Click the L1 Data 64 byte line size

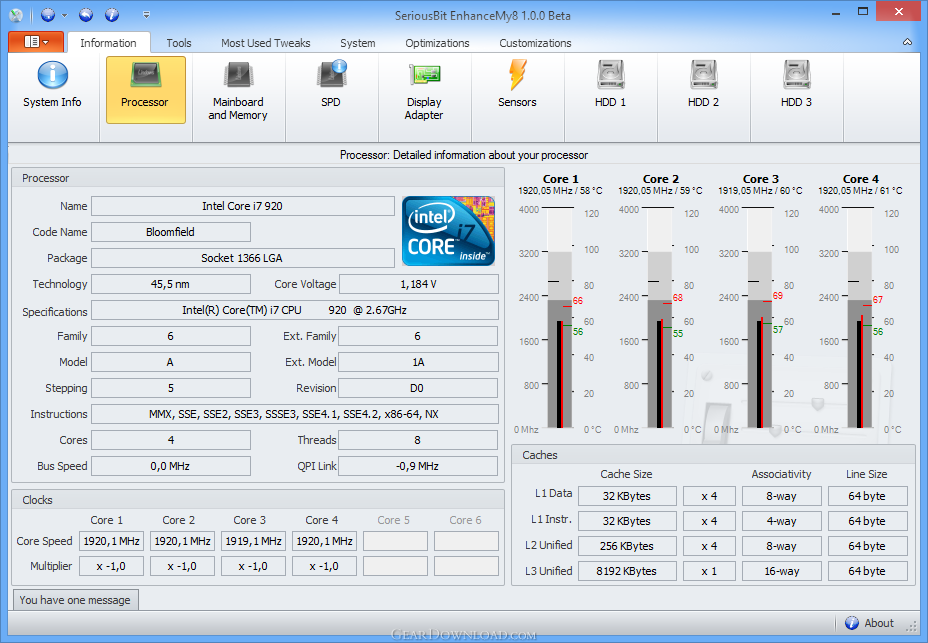(x=867, y=496)
